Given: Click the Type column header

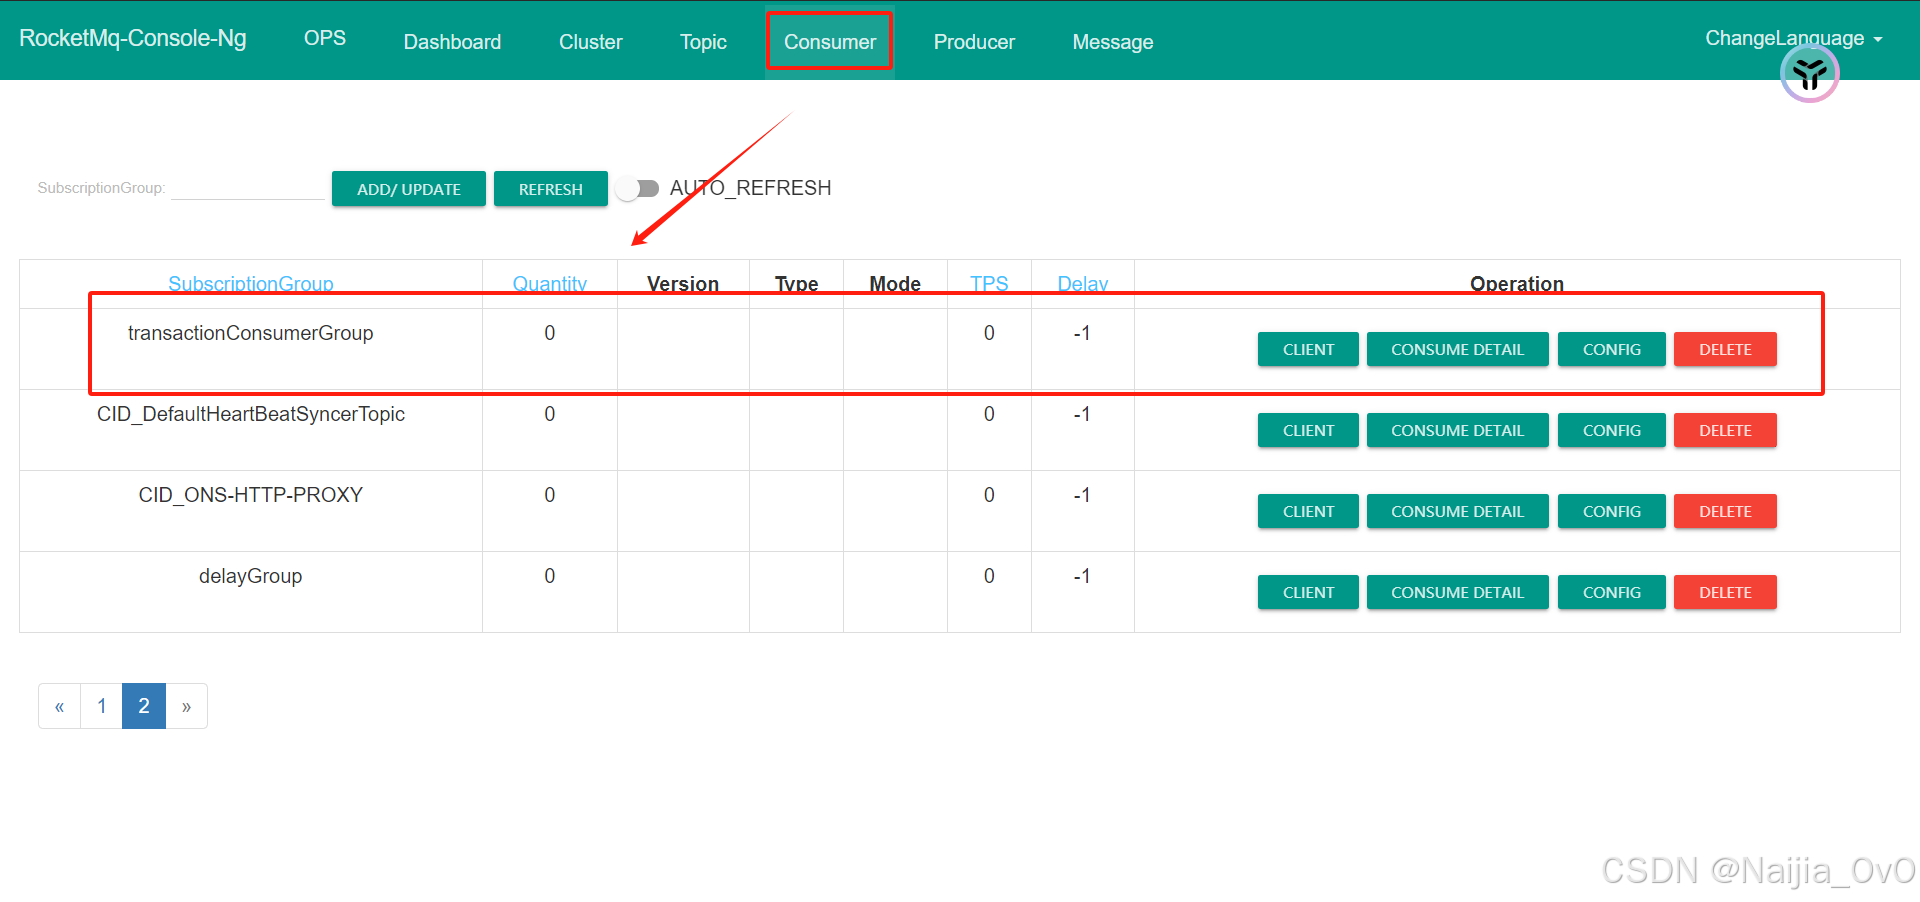Looking at the screenshot, I should pyautogui.click(x=796, y=284).
